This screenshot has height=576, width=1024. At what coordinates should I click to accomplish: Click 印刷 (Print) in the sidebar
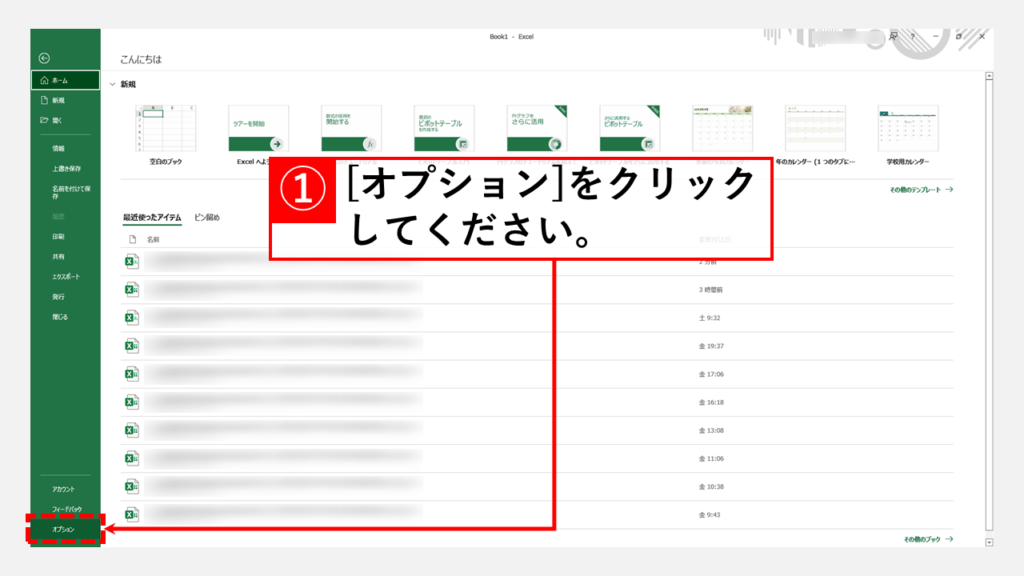coord(58,237)
